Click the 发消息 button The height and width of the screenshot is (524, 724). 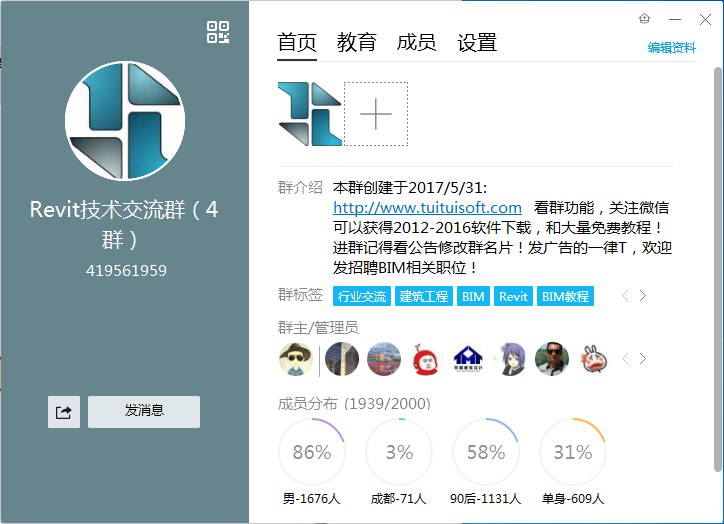tap(144, 412)
